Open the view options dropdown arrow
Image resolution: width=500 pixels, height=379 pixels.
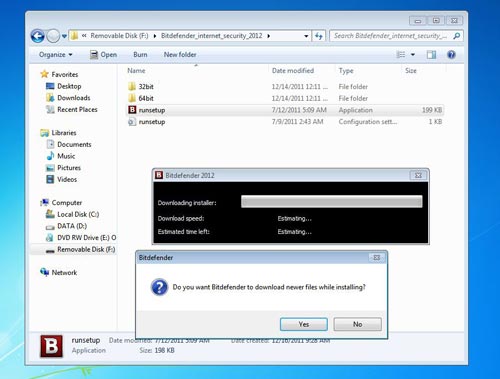click(x=413, y=55)
